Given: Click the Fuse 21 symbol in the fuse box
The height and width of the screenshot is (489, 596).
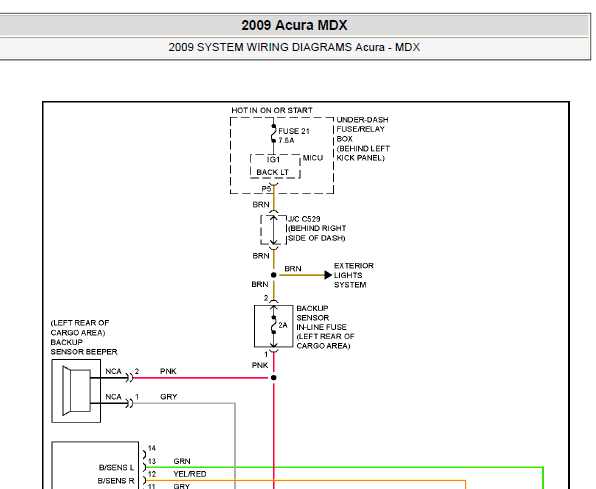Looking at the screenshot, I should [x=274, y=133].
